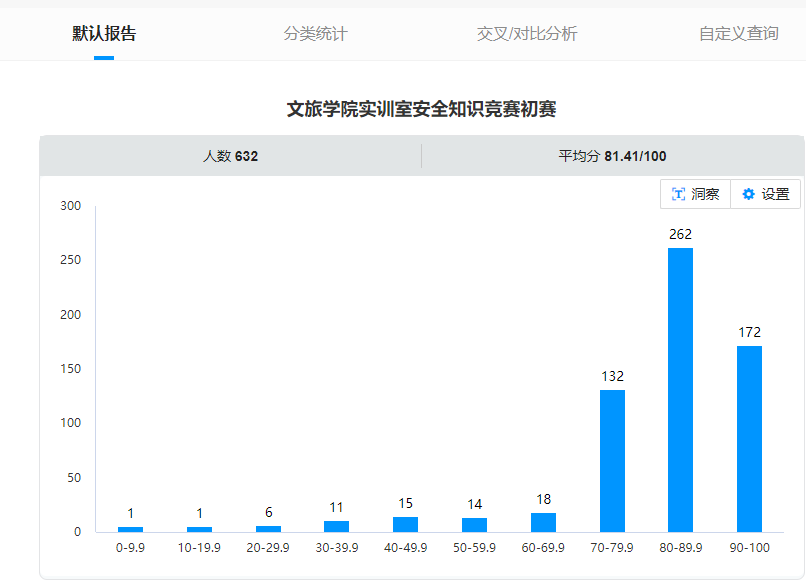This screenshot has width=806, height=581.
Task: Click the 60-69.9 bar showing 18
Action: tap(543, 522)
